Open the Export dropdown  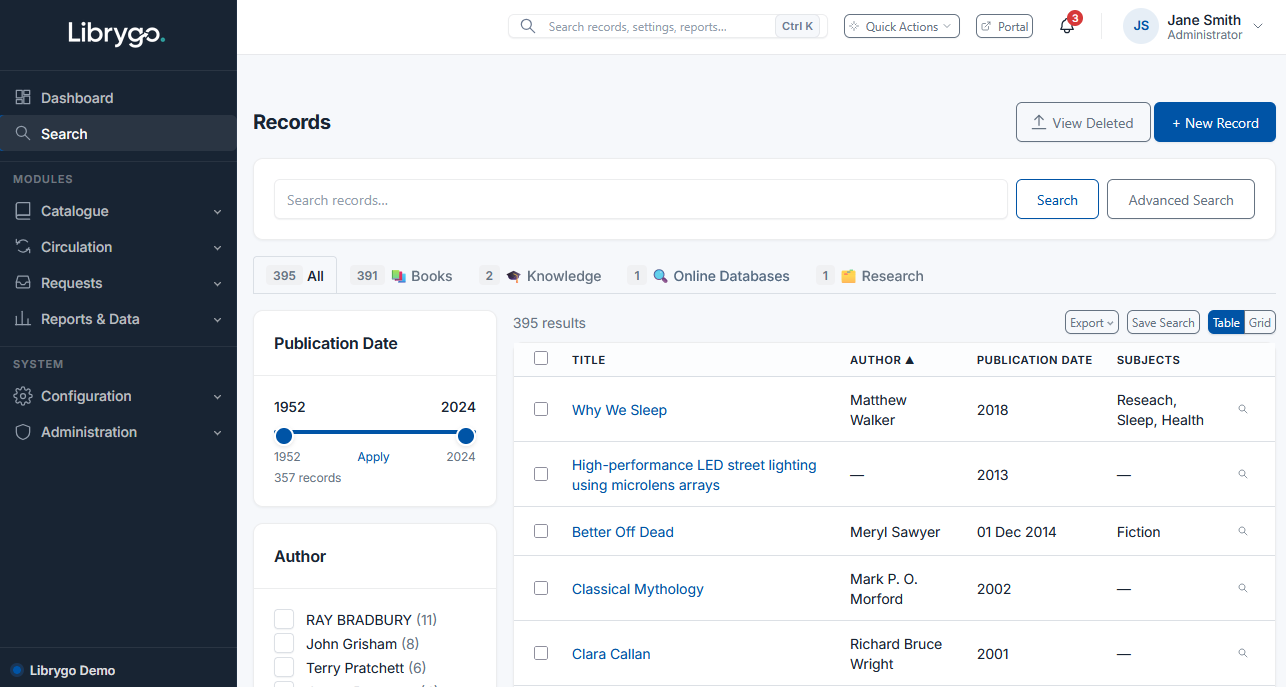coord(1091,322)
